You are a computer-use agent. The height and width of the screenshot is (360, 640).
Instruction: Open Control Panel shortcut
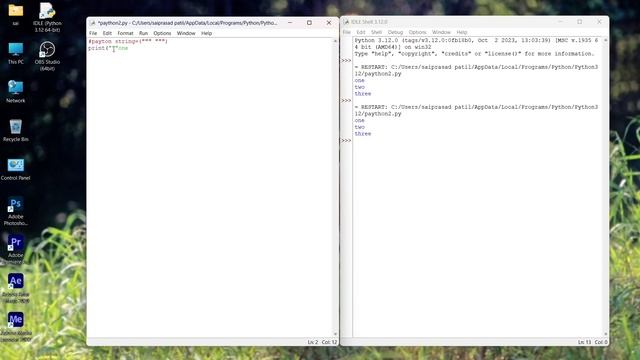click(x=16, y=169)
